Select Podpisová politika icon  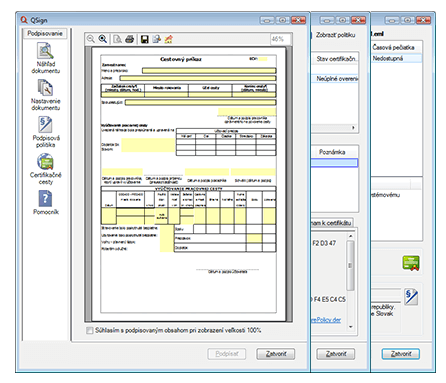click(46, 132)
